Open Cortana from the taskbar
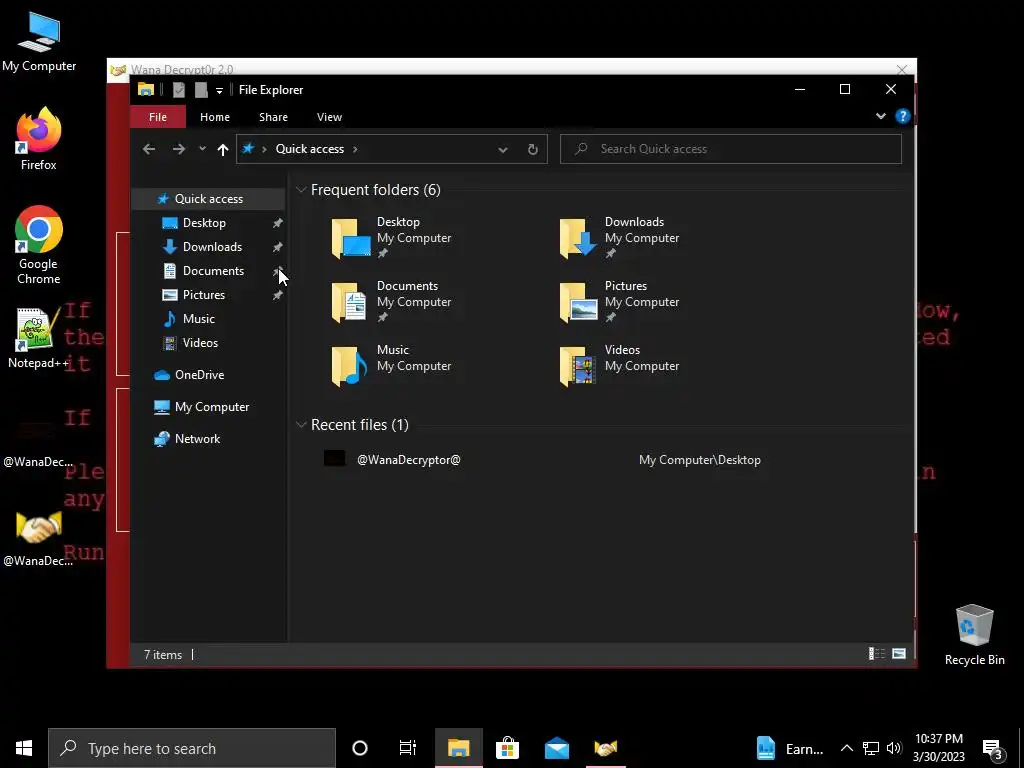 [360, 748]
